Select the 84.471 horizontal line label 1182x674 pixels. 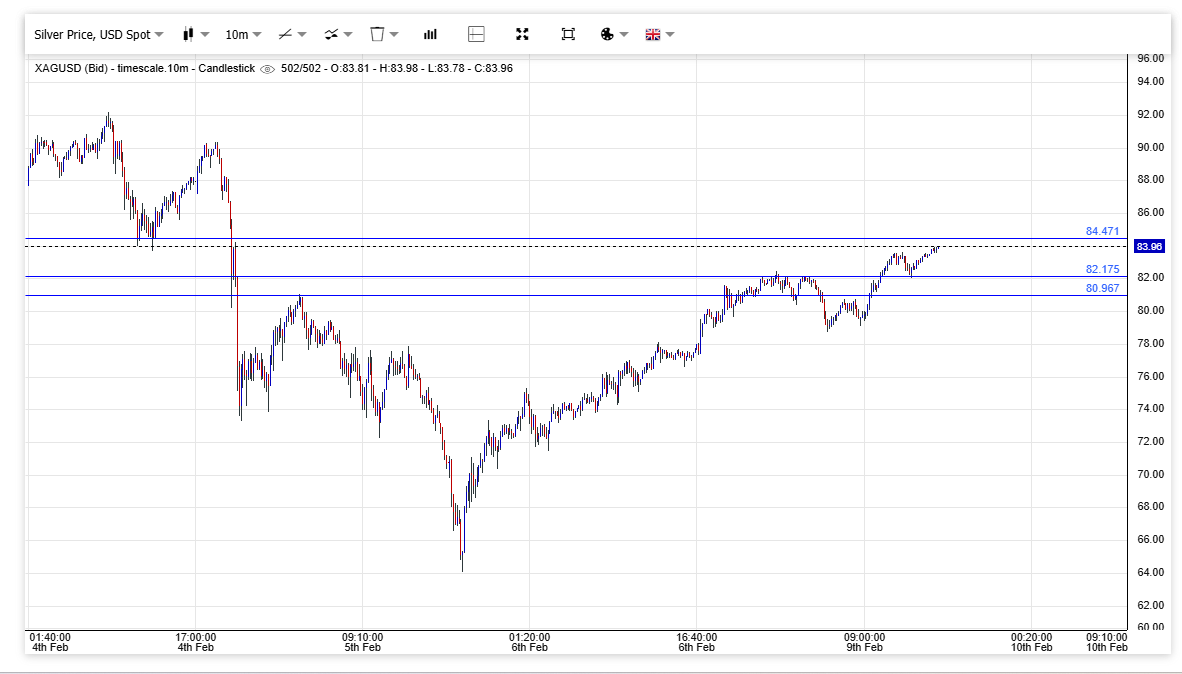tap(1102, 231)
